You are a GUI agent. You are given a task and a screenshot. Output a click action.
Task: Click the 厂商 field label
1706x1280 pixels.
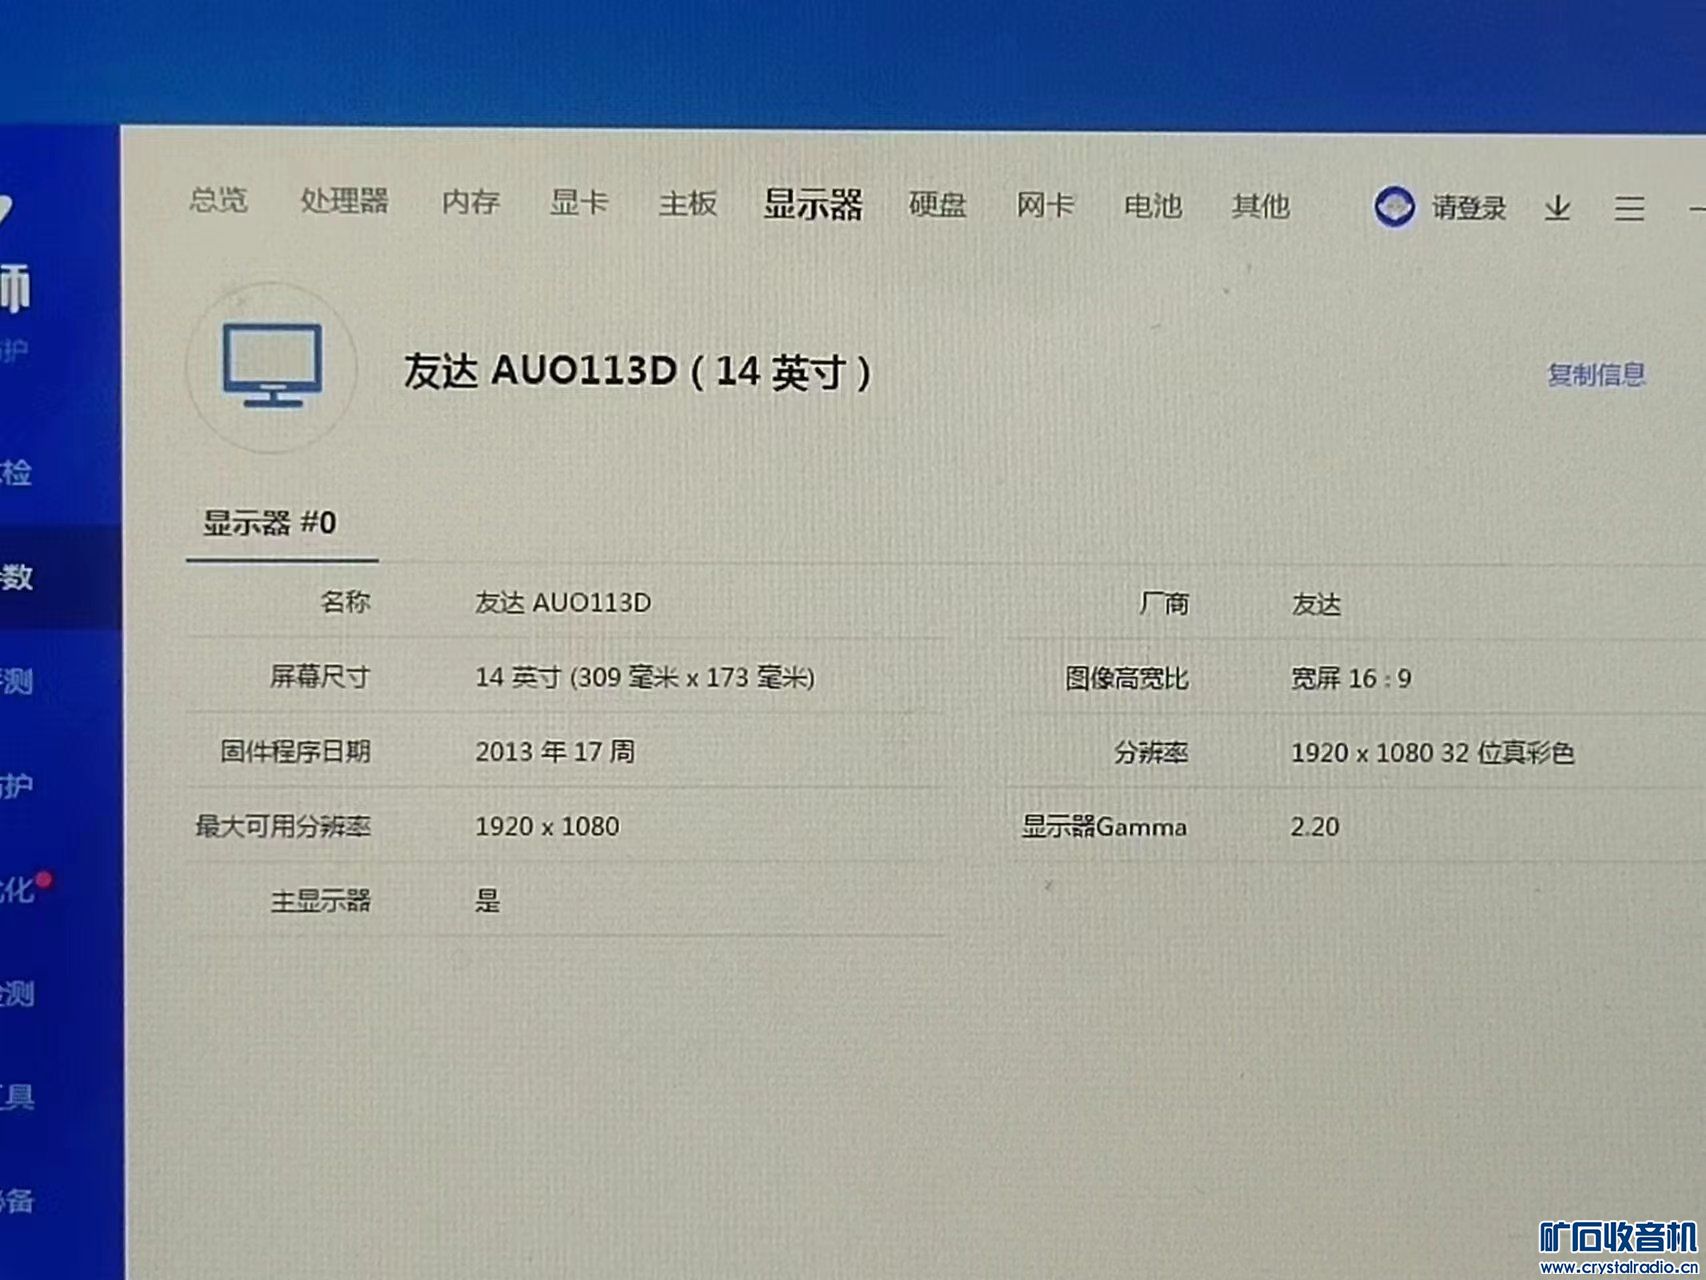[x=1164, y=604]
